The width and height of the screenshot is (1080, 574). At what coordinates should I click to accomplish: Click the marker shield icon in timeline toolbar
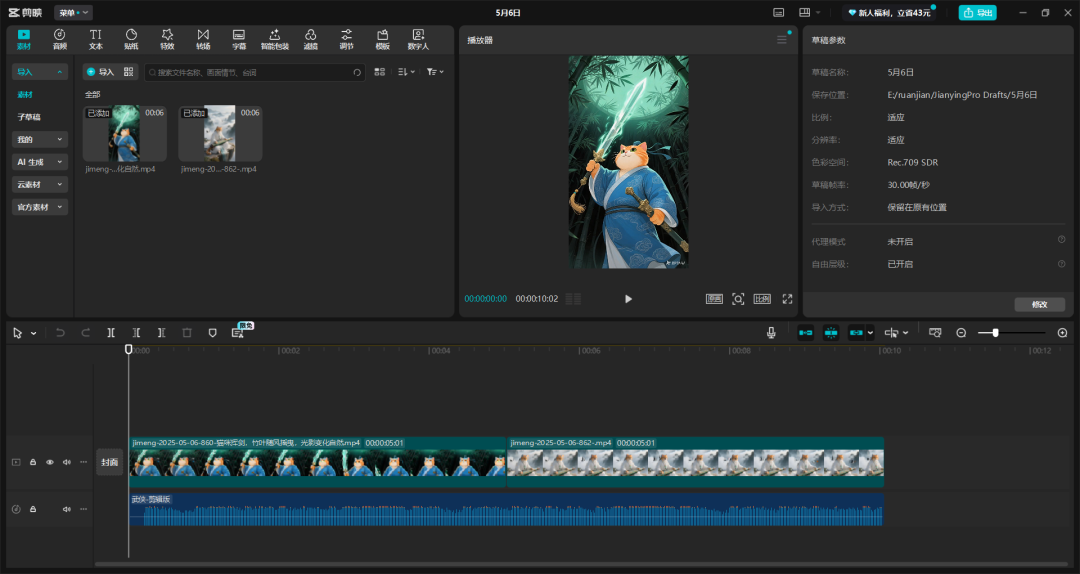click(212, 333)
